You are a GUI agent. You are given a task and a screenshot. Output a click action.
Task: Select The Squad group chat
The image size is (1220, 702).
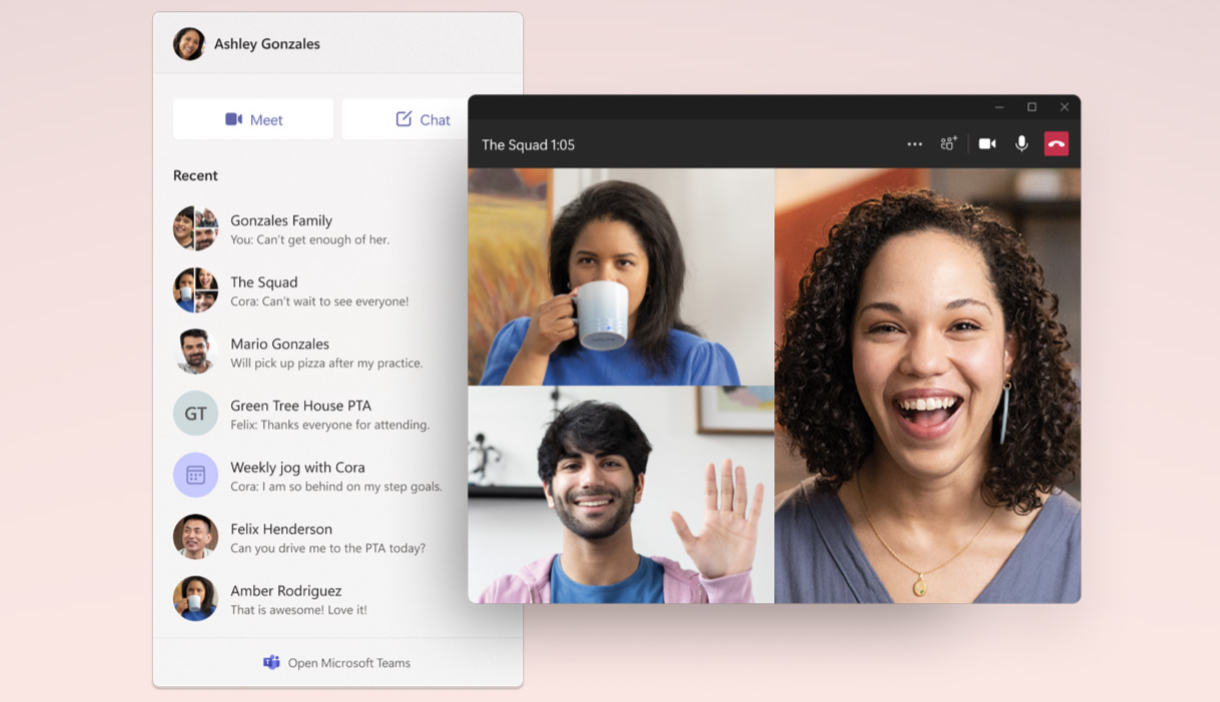pos(264,291)
